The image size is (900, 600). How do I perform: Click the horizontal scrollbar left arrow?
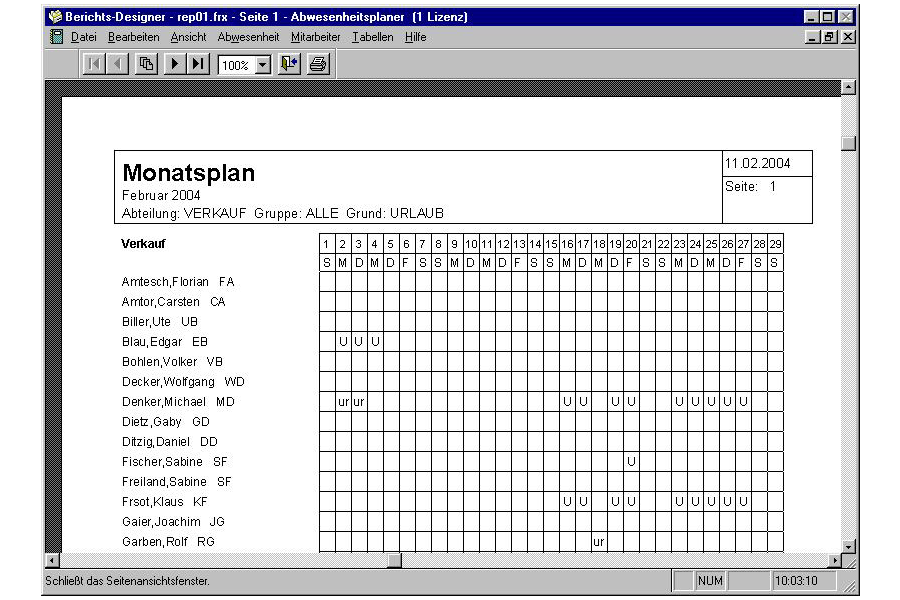tap(52, 560)
